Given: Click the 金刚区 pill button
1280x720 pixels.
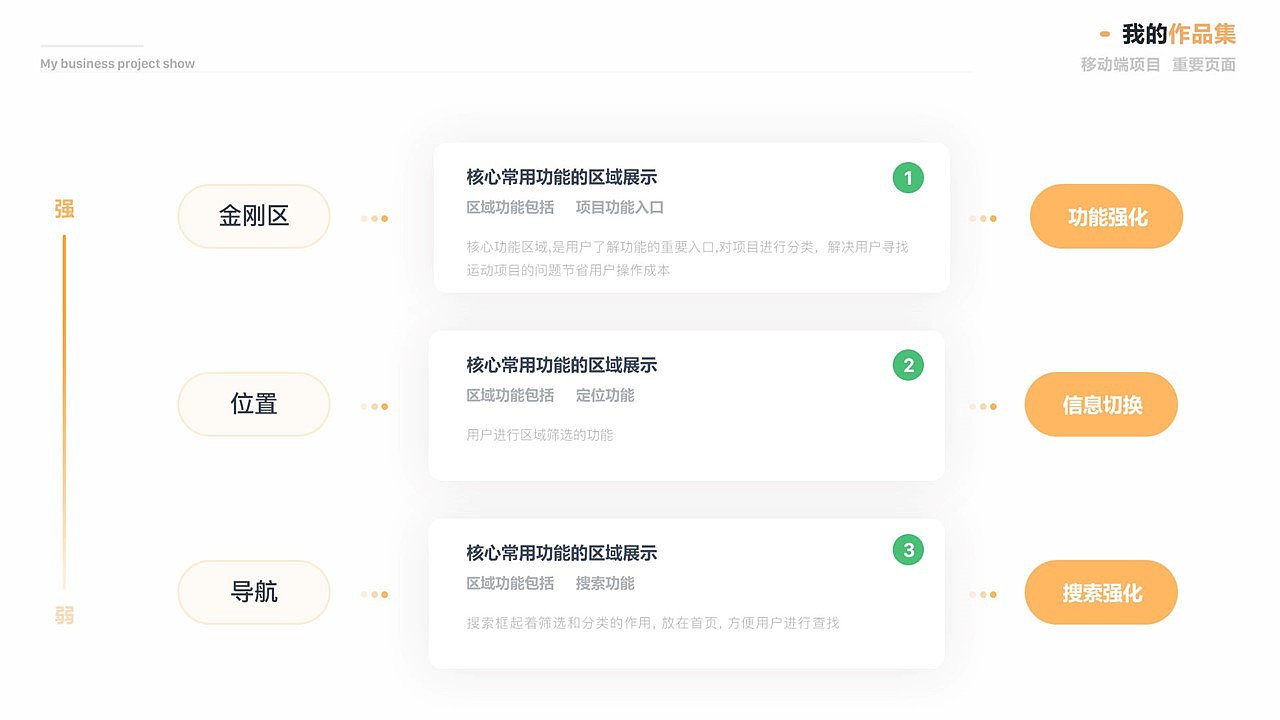Looking at the screenshot, I should 254,216.
